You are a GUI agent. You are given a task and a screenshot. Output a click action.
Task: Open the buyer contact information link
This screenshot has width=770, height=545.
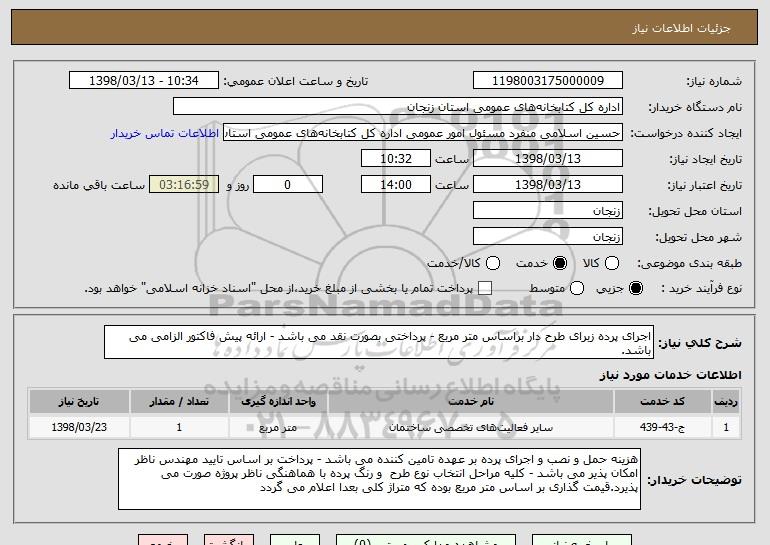(x=165, y=133)
